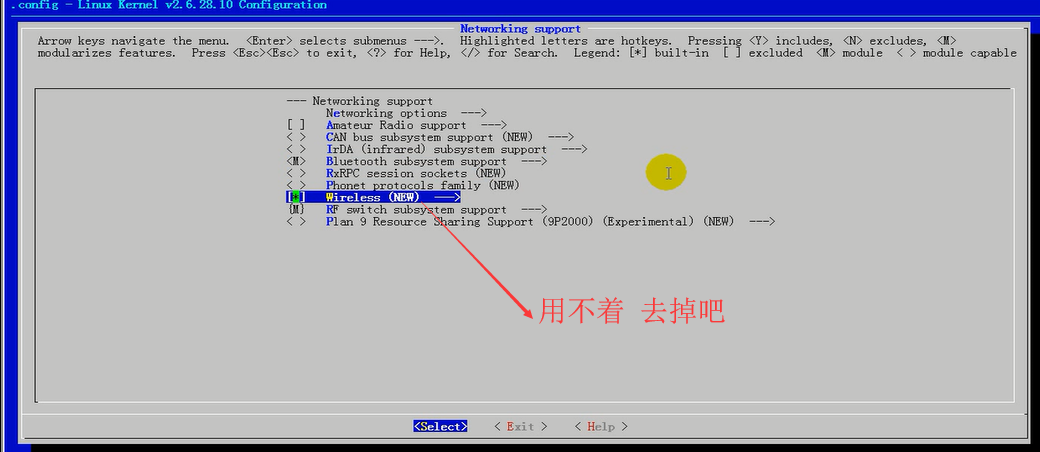Uncheck the Wireless [*] built-in box
Image resolution: width=1040 pixels, height=452 pixels.
click(x=296, y=197)
